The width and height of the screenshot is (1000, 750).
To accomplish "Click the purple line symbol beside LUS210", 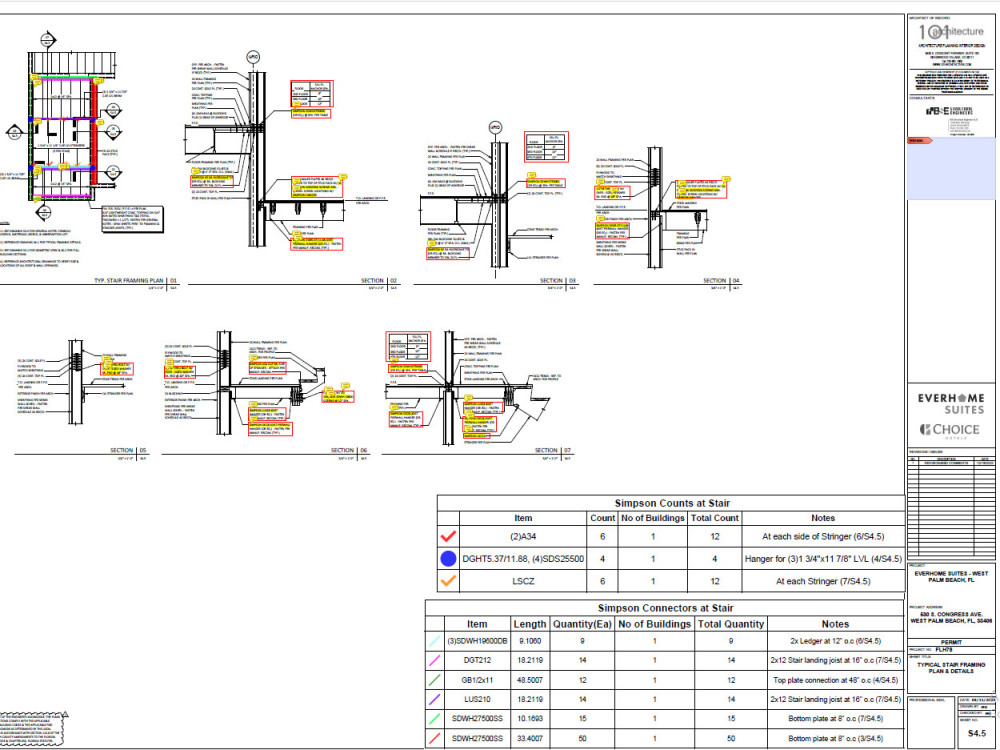I will click(x=434, y=699).
